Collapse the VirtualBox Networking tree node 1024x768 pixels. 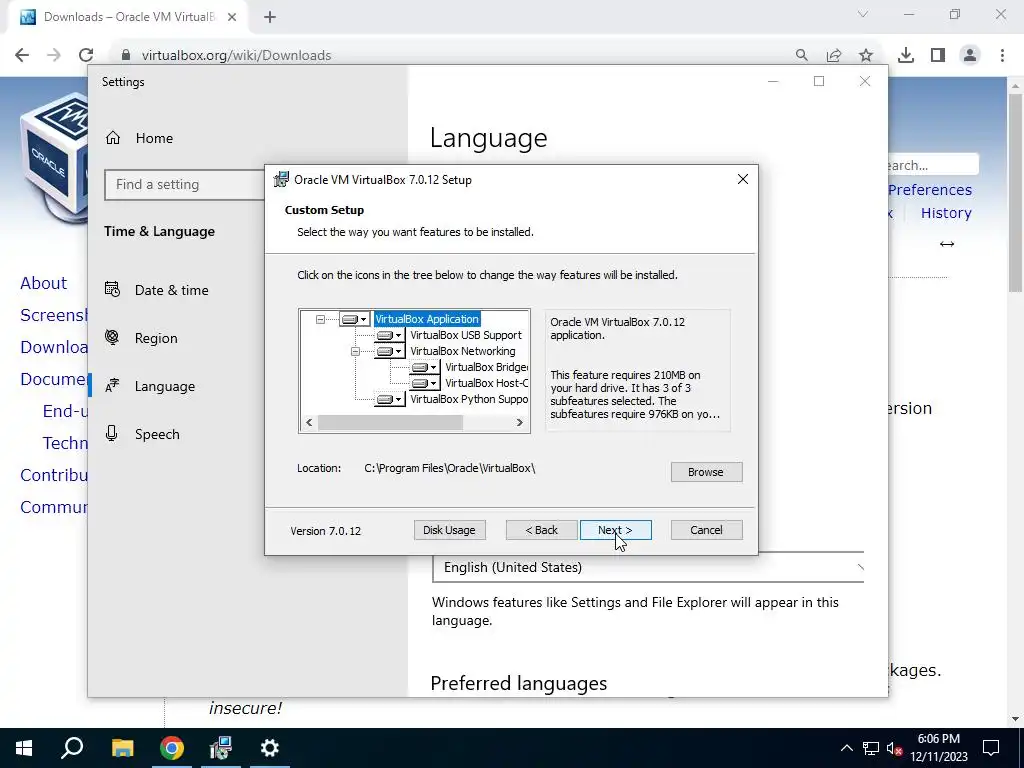coord(355,351)
